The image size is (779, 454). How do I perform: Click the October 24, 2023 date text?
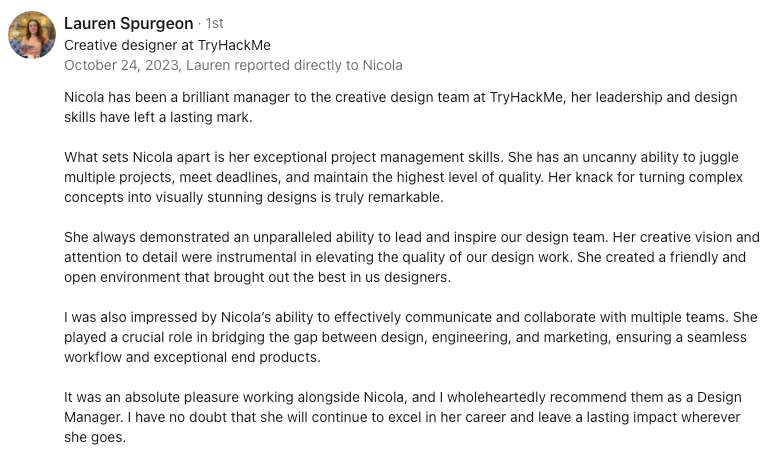[x=121, y=65]
